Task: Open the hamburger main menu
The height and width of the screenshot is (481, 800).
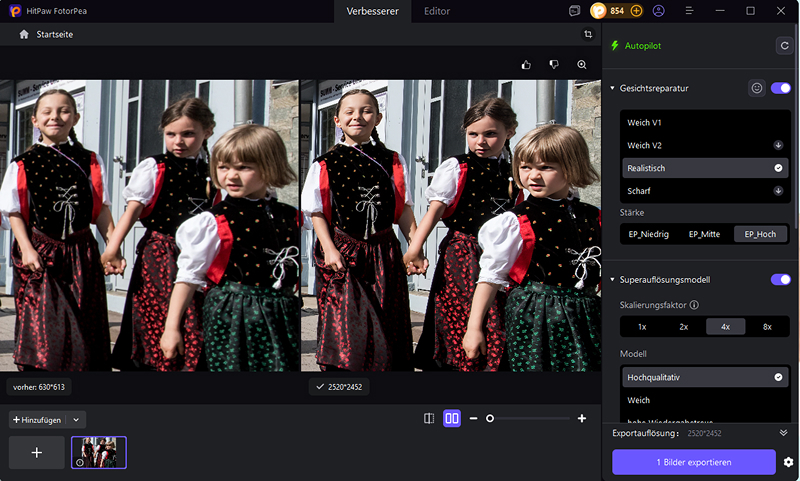Action: tap(689, 11)
